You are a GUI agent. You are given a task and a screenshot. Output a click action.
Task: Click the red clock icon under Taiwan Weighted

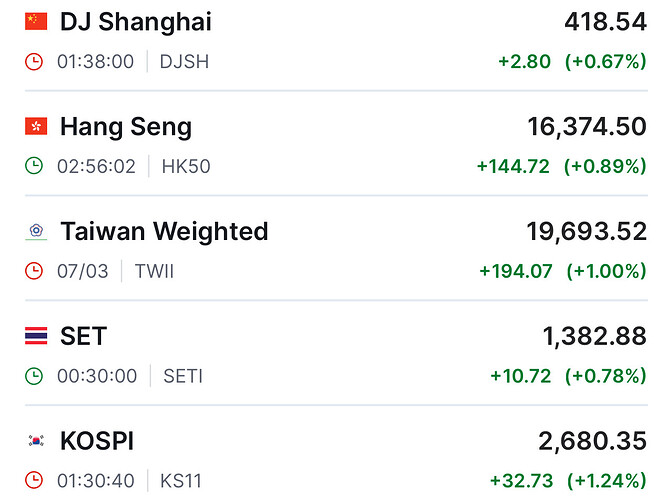[35, 271]
